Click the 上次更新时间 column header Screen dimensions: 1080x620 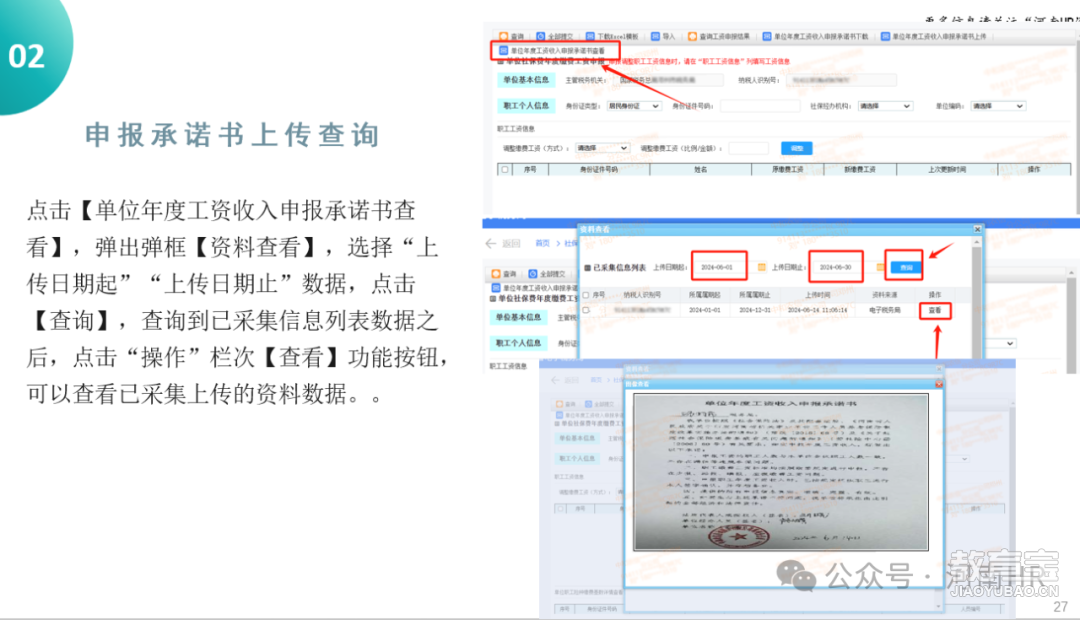point(947,169)
